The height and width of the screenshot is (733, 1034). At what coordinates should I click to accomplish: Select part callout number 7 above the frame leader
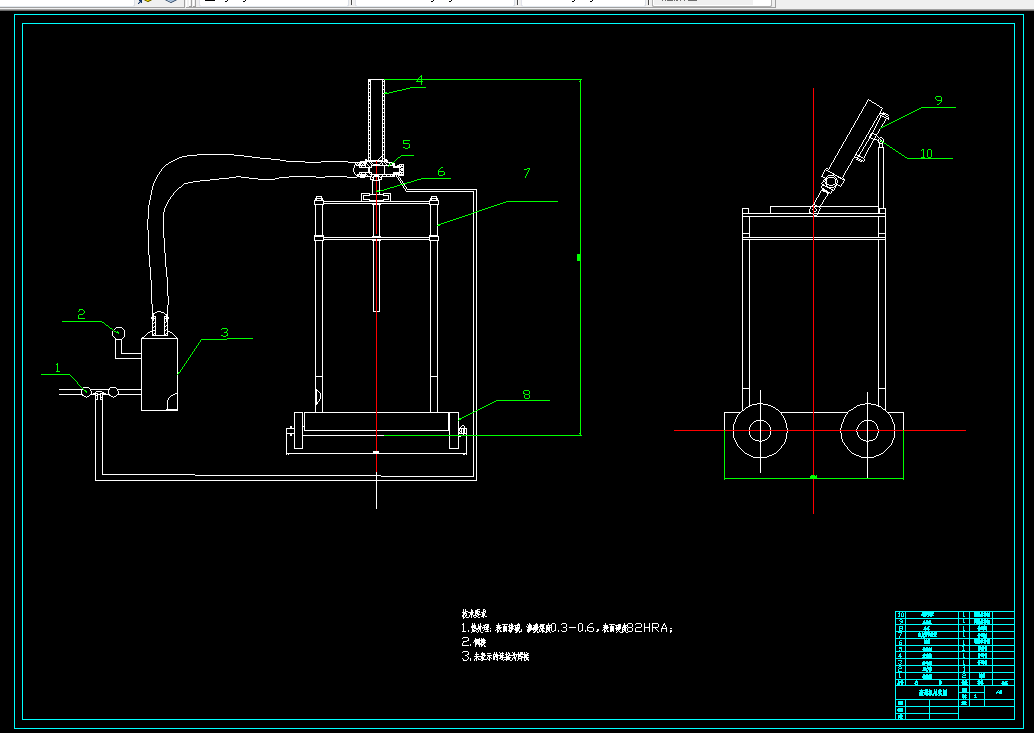click(x=526, y=173)
